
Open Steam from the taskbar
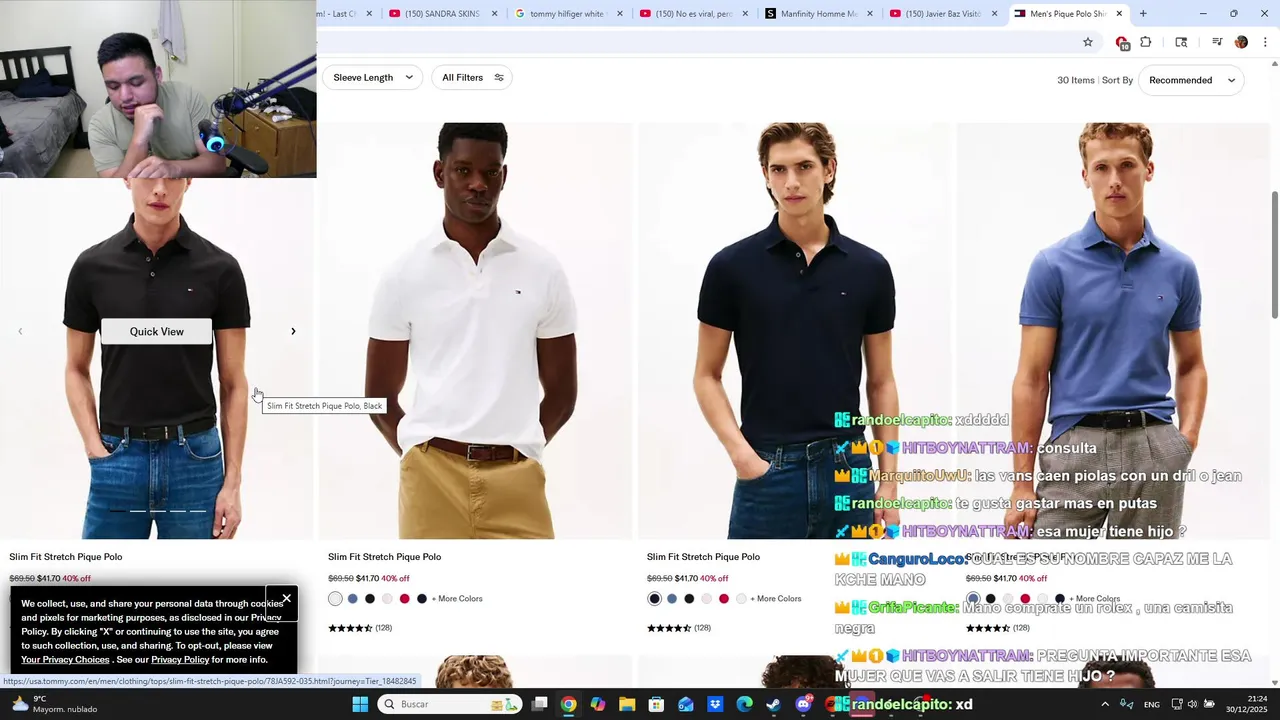[773, 704]
